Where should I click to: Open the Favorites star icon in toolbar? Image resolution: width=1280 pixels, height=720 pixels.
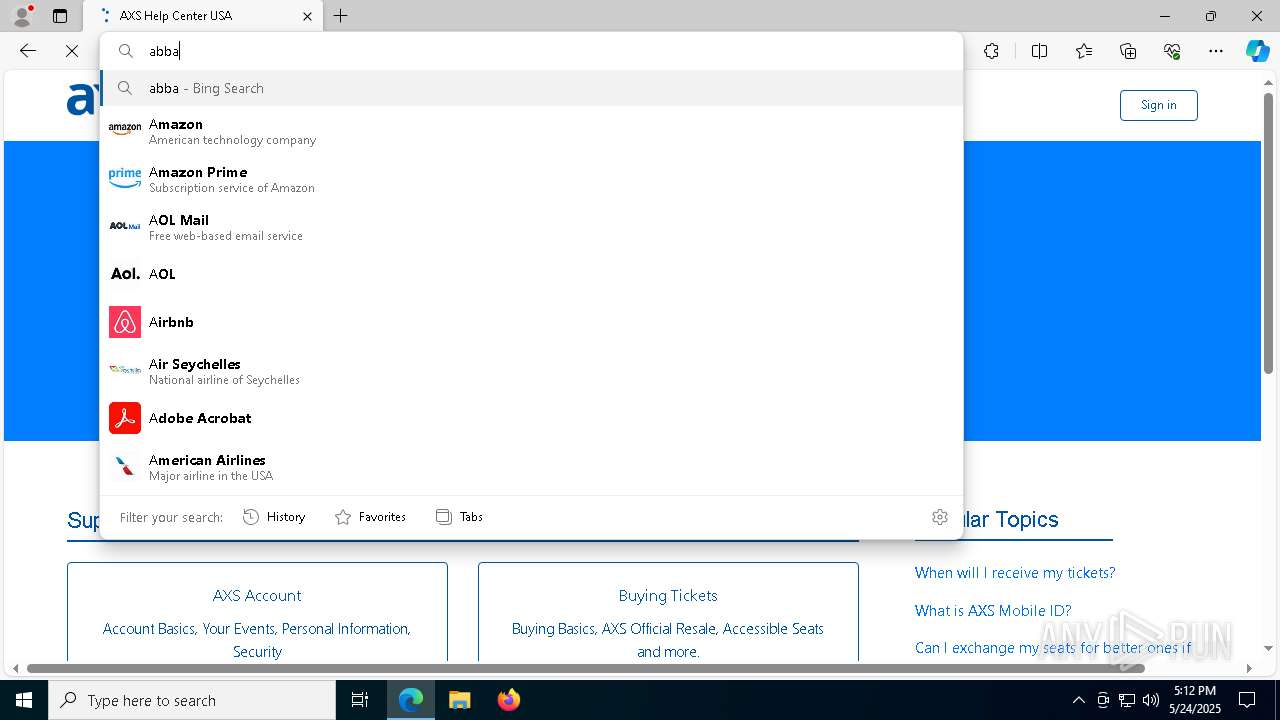(1084, 51)
